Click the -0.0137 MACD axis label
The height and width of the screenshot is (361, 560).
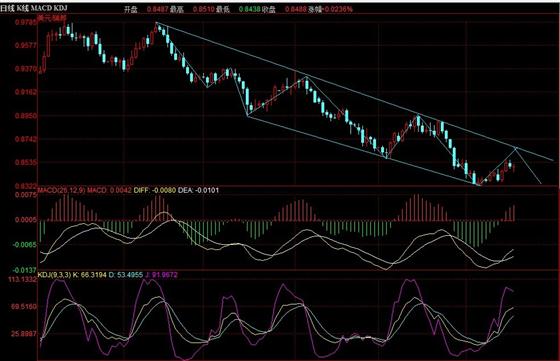tap(25, 270)
